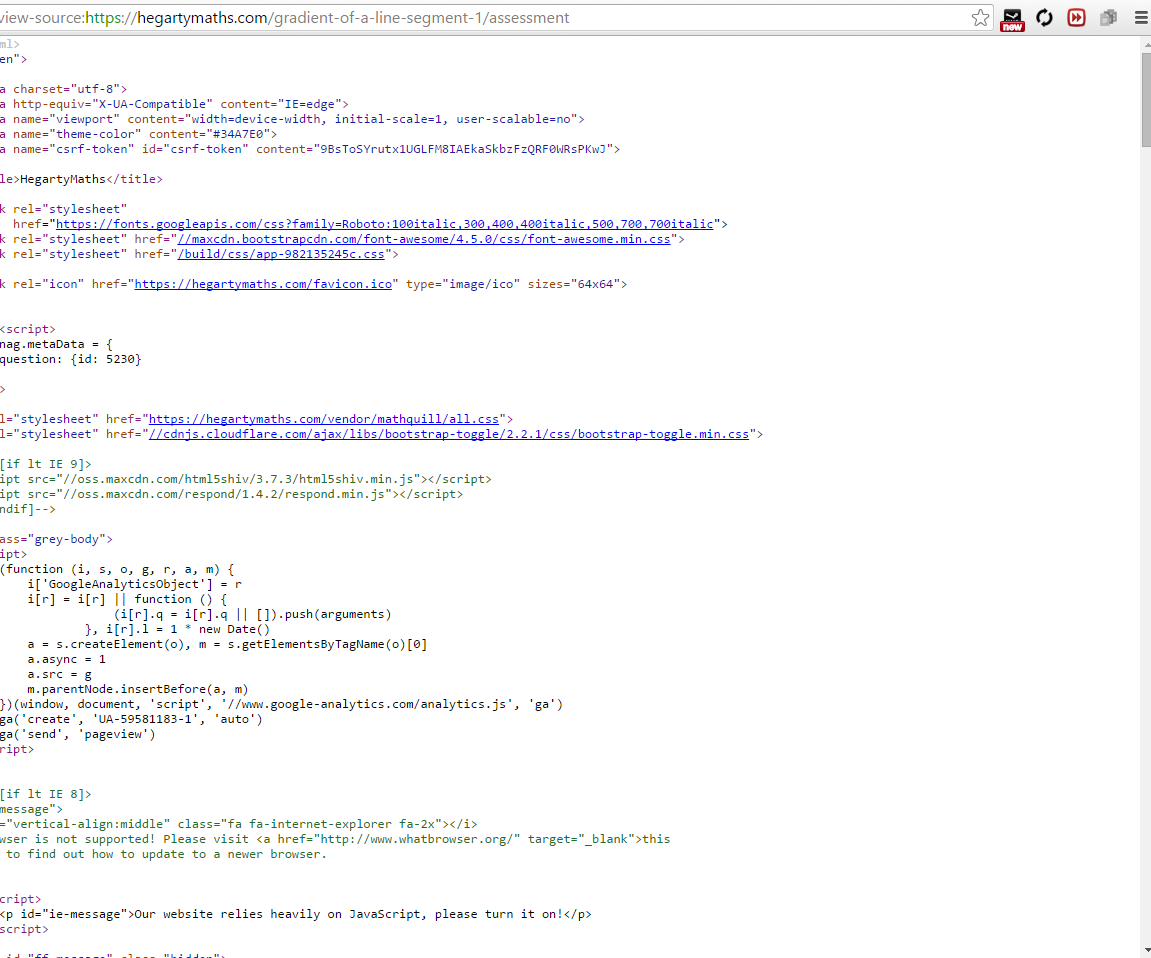Click the scrollbar up arrow
This screenshot has width=1151, height=958.
point(1146,45)
